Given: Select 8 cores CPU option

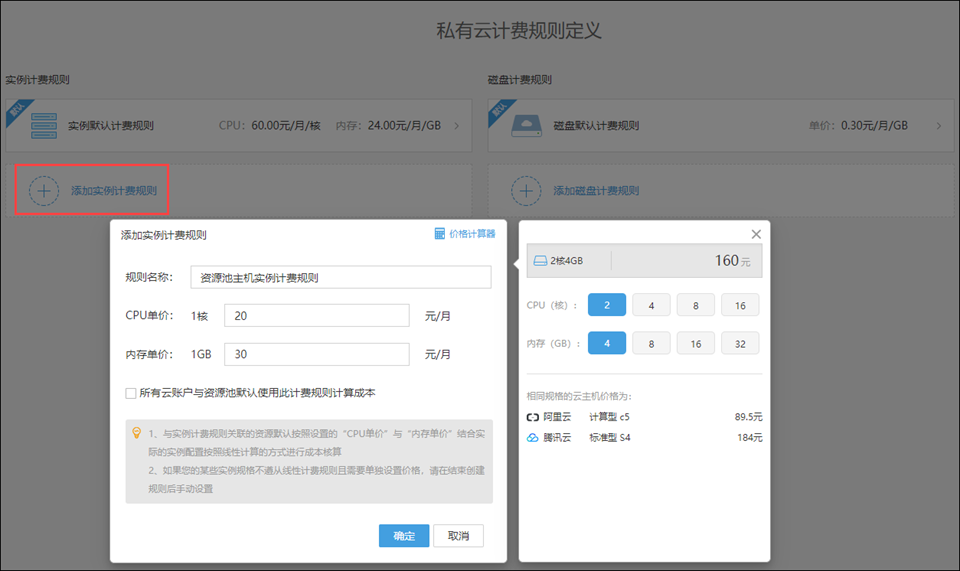Looking at the screenshot, I should tap(695, 305).
